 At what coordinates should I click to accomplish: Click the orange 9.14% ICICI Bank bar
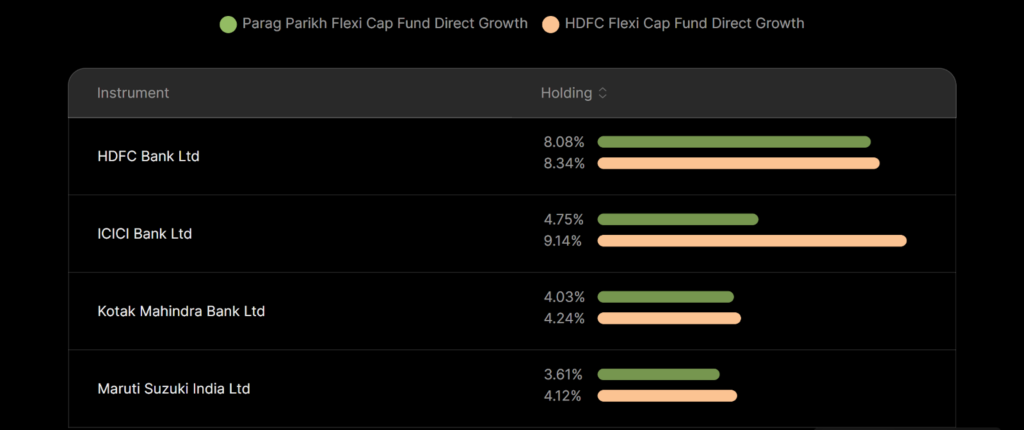click(752, 241)
